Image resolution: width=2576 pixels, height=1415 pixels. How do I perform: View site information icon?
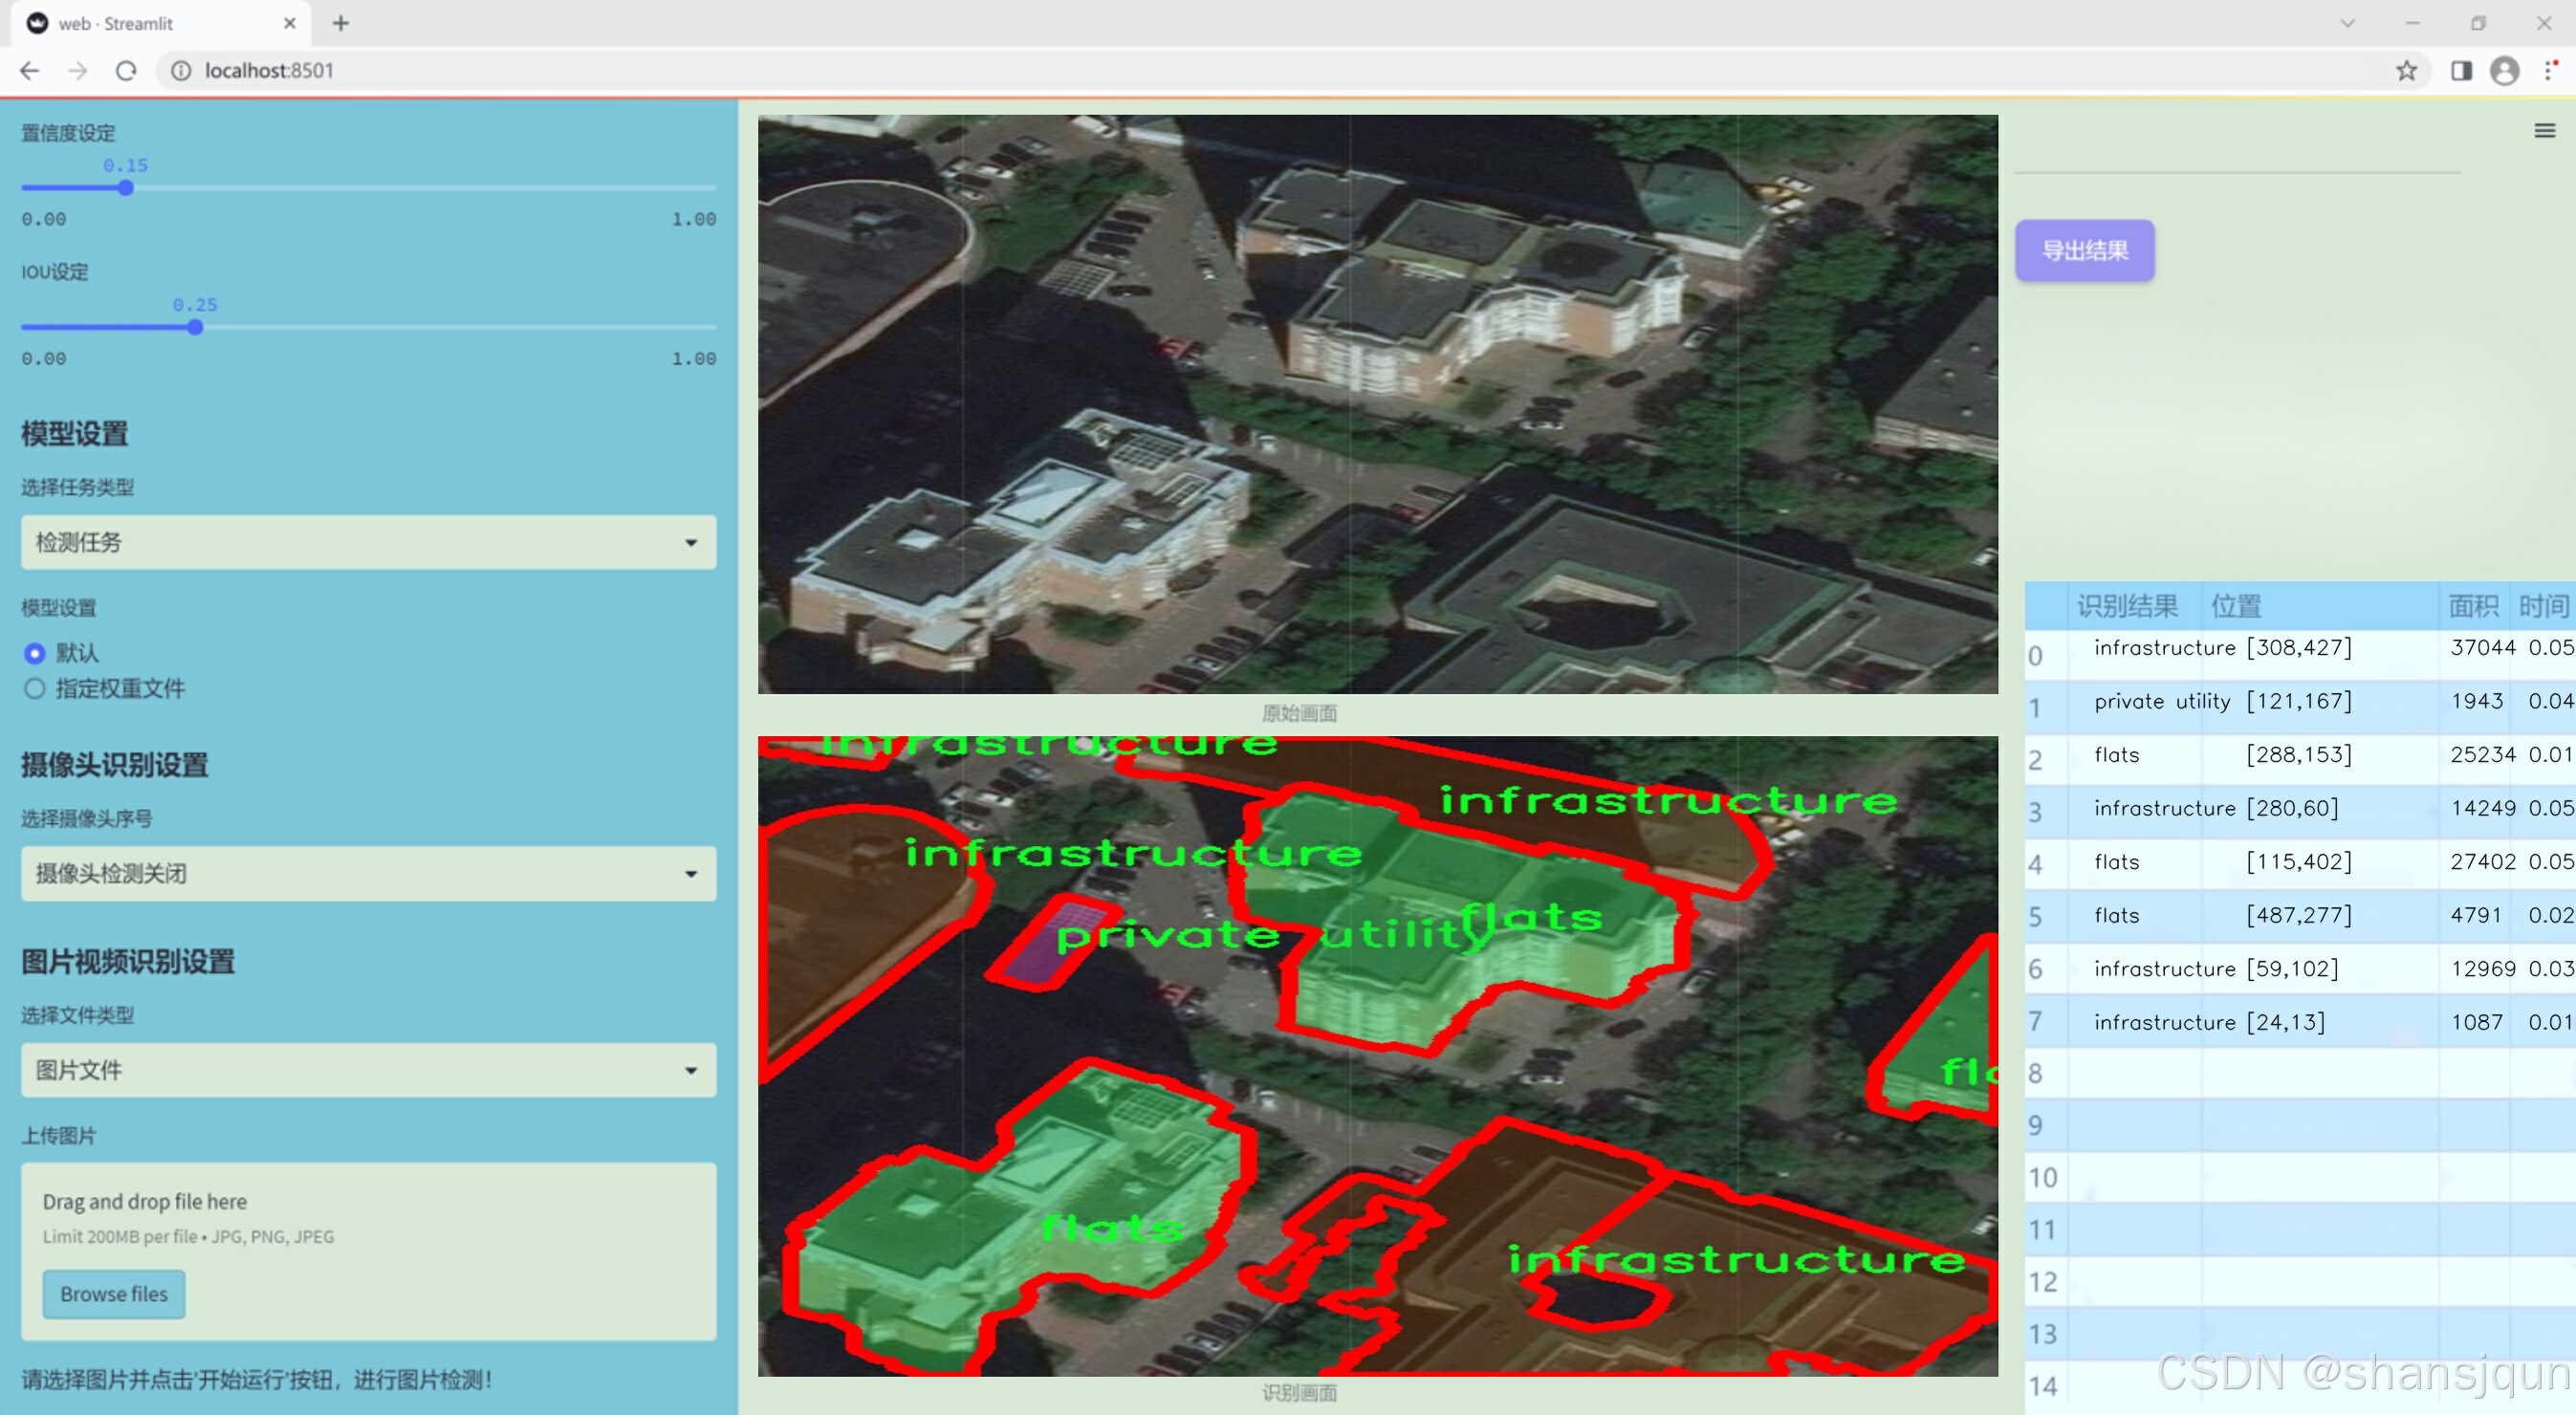(181, 71)
